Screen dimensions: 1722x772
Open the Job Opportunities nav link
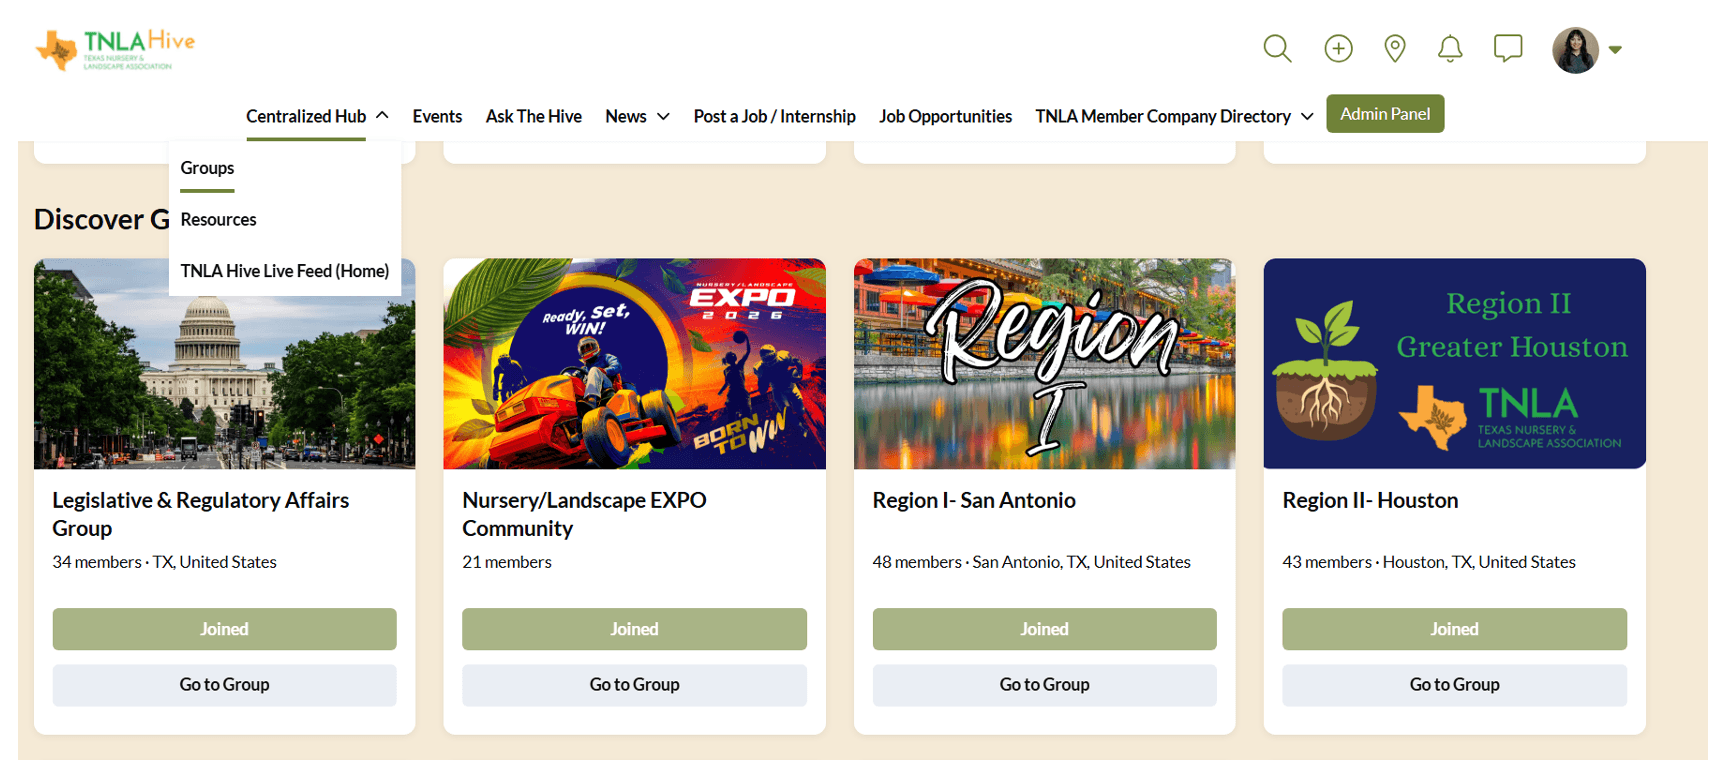(945, 116)
